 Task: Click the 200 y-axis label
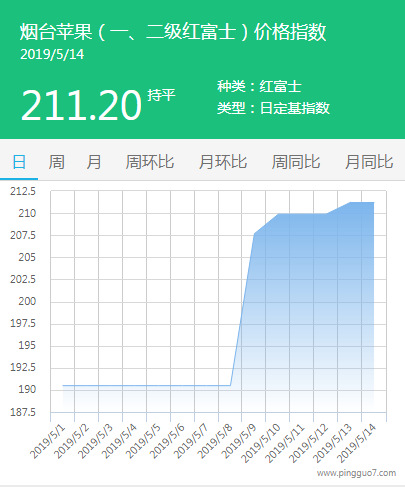27,301
